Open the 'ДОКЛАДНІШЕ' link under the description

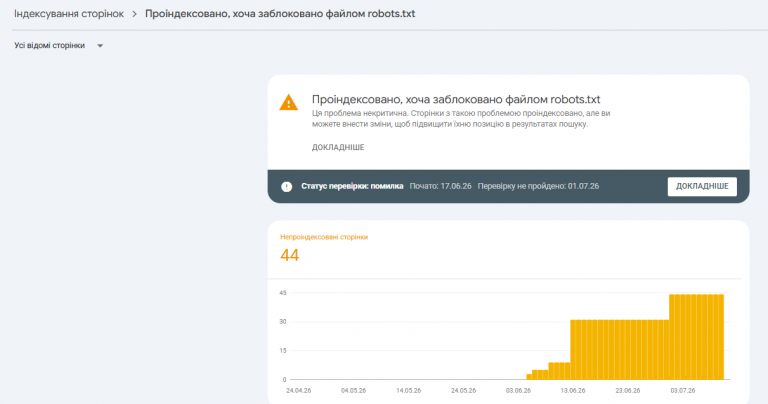click(338, 147)
